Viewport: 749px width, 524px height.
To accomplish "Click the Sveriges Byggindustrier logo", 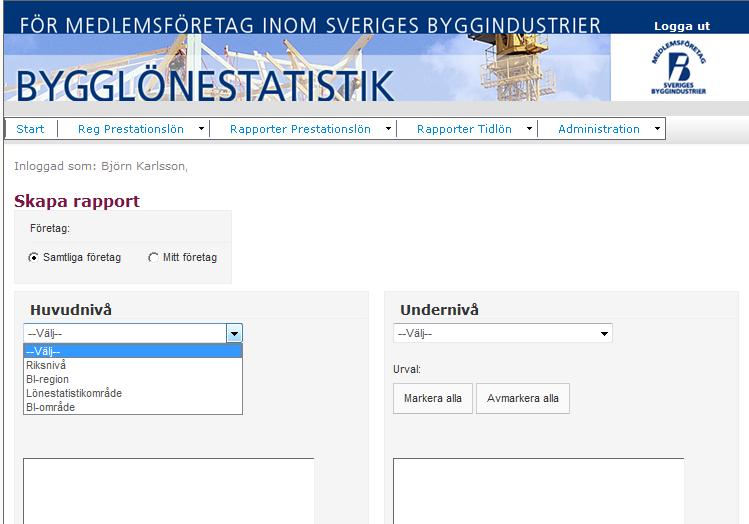I will click(x=678, y=67).
